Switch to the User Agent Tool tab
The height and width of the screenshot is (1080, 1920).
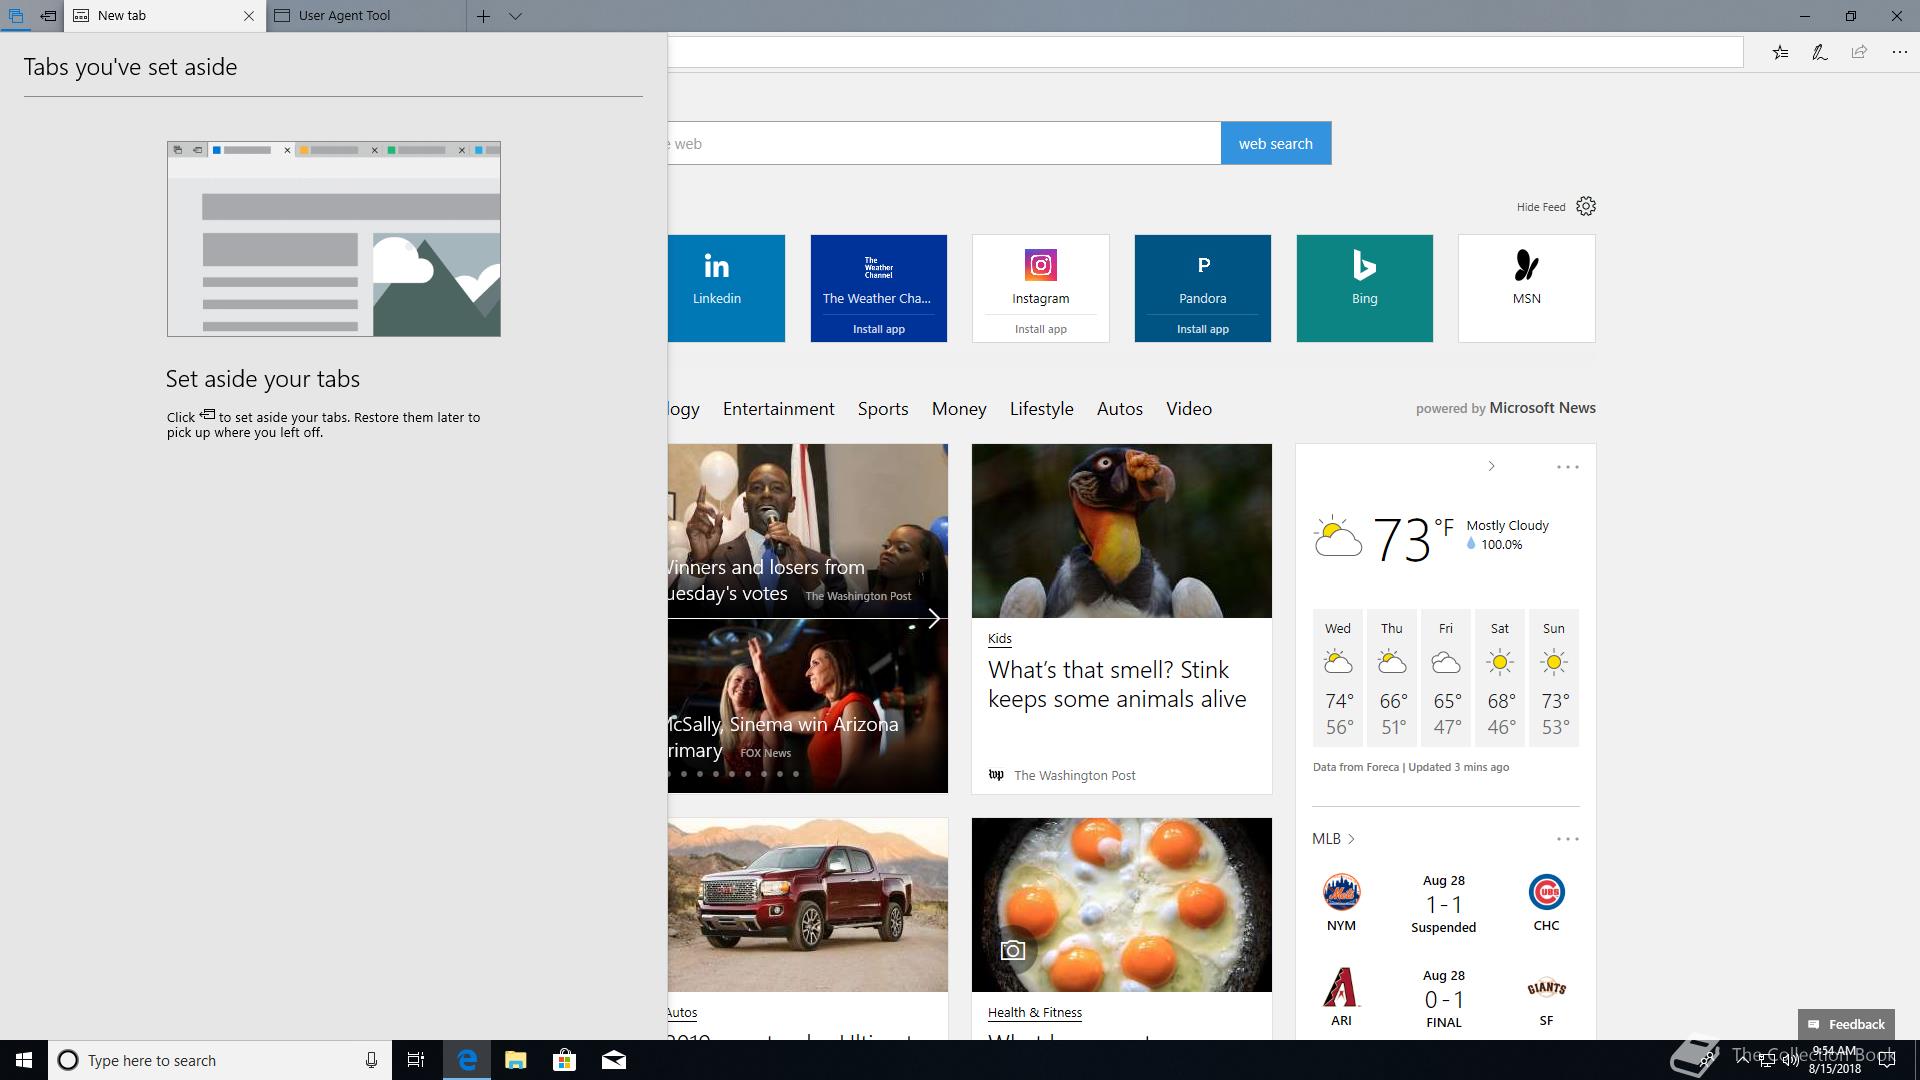pos(366,16)
